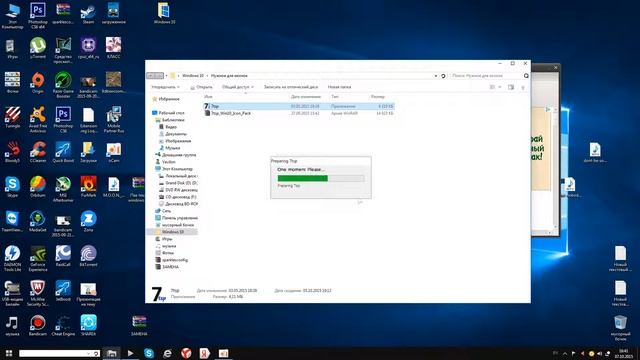640x360 pixels.
Task: Launch RaidCall from the desktop
Action: pos(63,256)
